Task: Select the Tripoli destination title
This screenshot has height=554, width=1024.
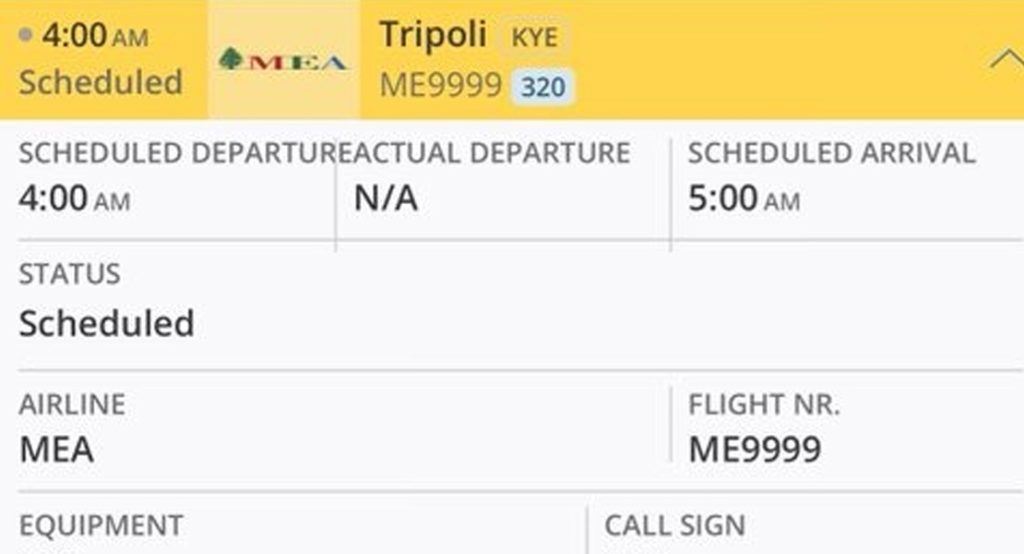Action: 432,35
